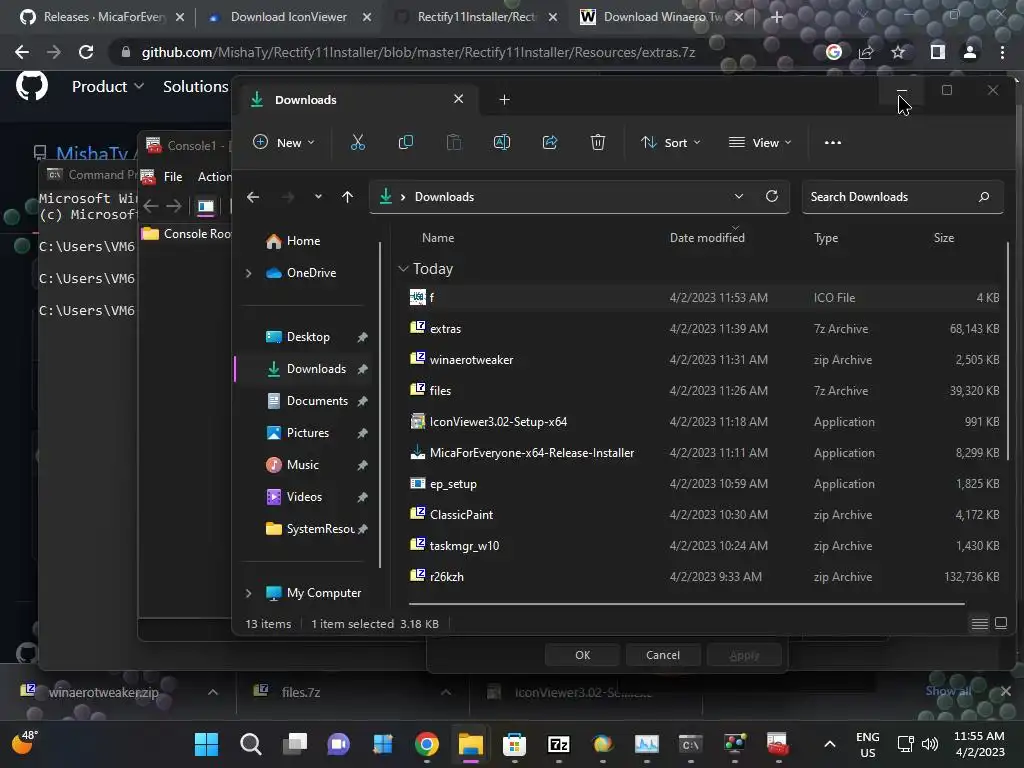The image size is (1024, 768).
Task: Sort by Date modified column header
Action: point(707,238)
